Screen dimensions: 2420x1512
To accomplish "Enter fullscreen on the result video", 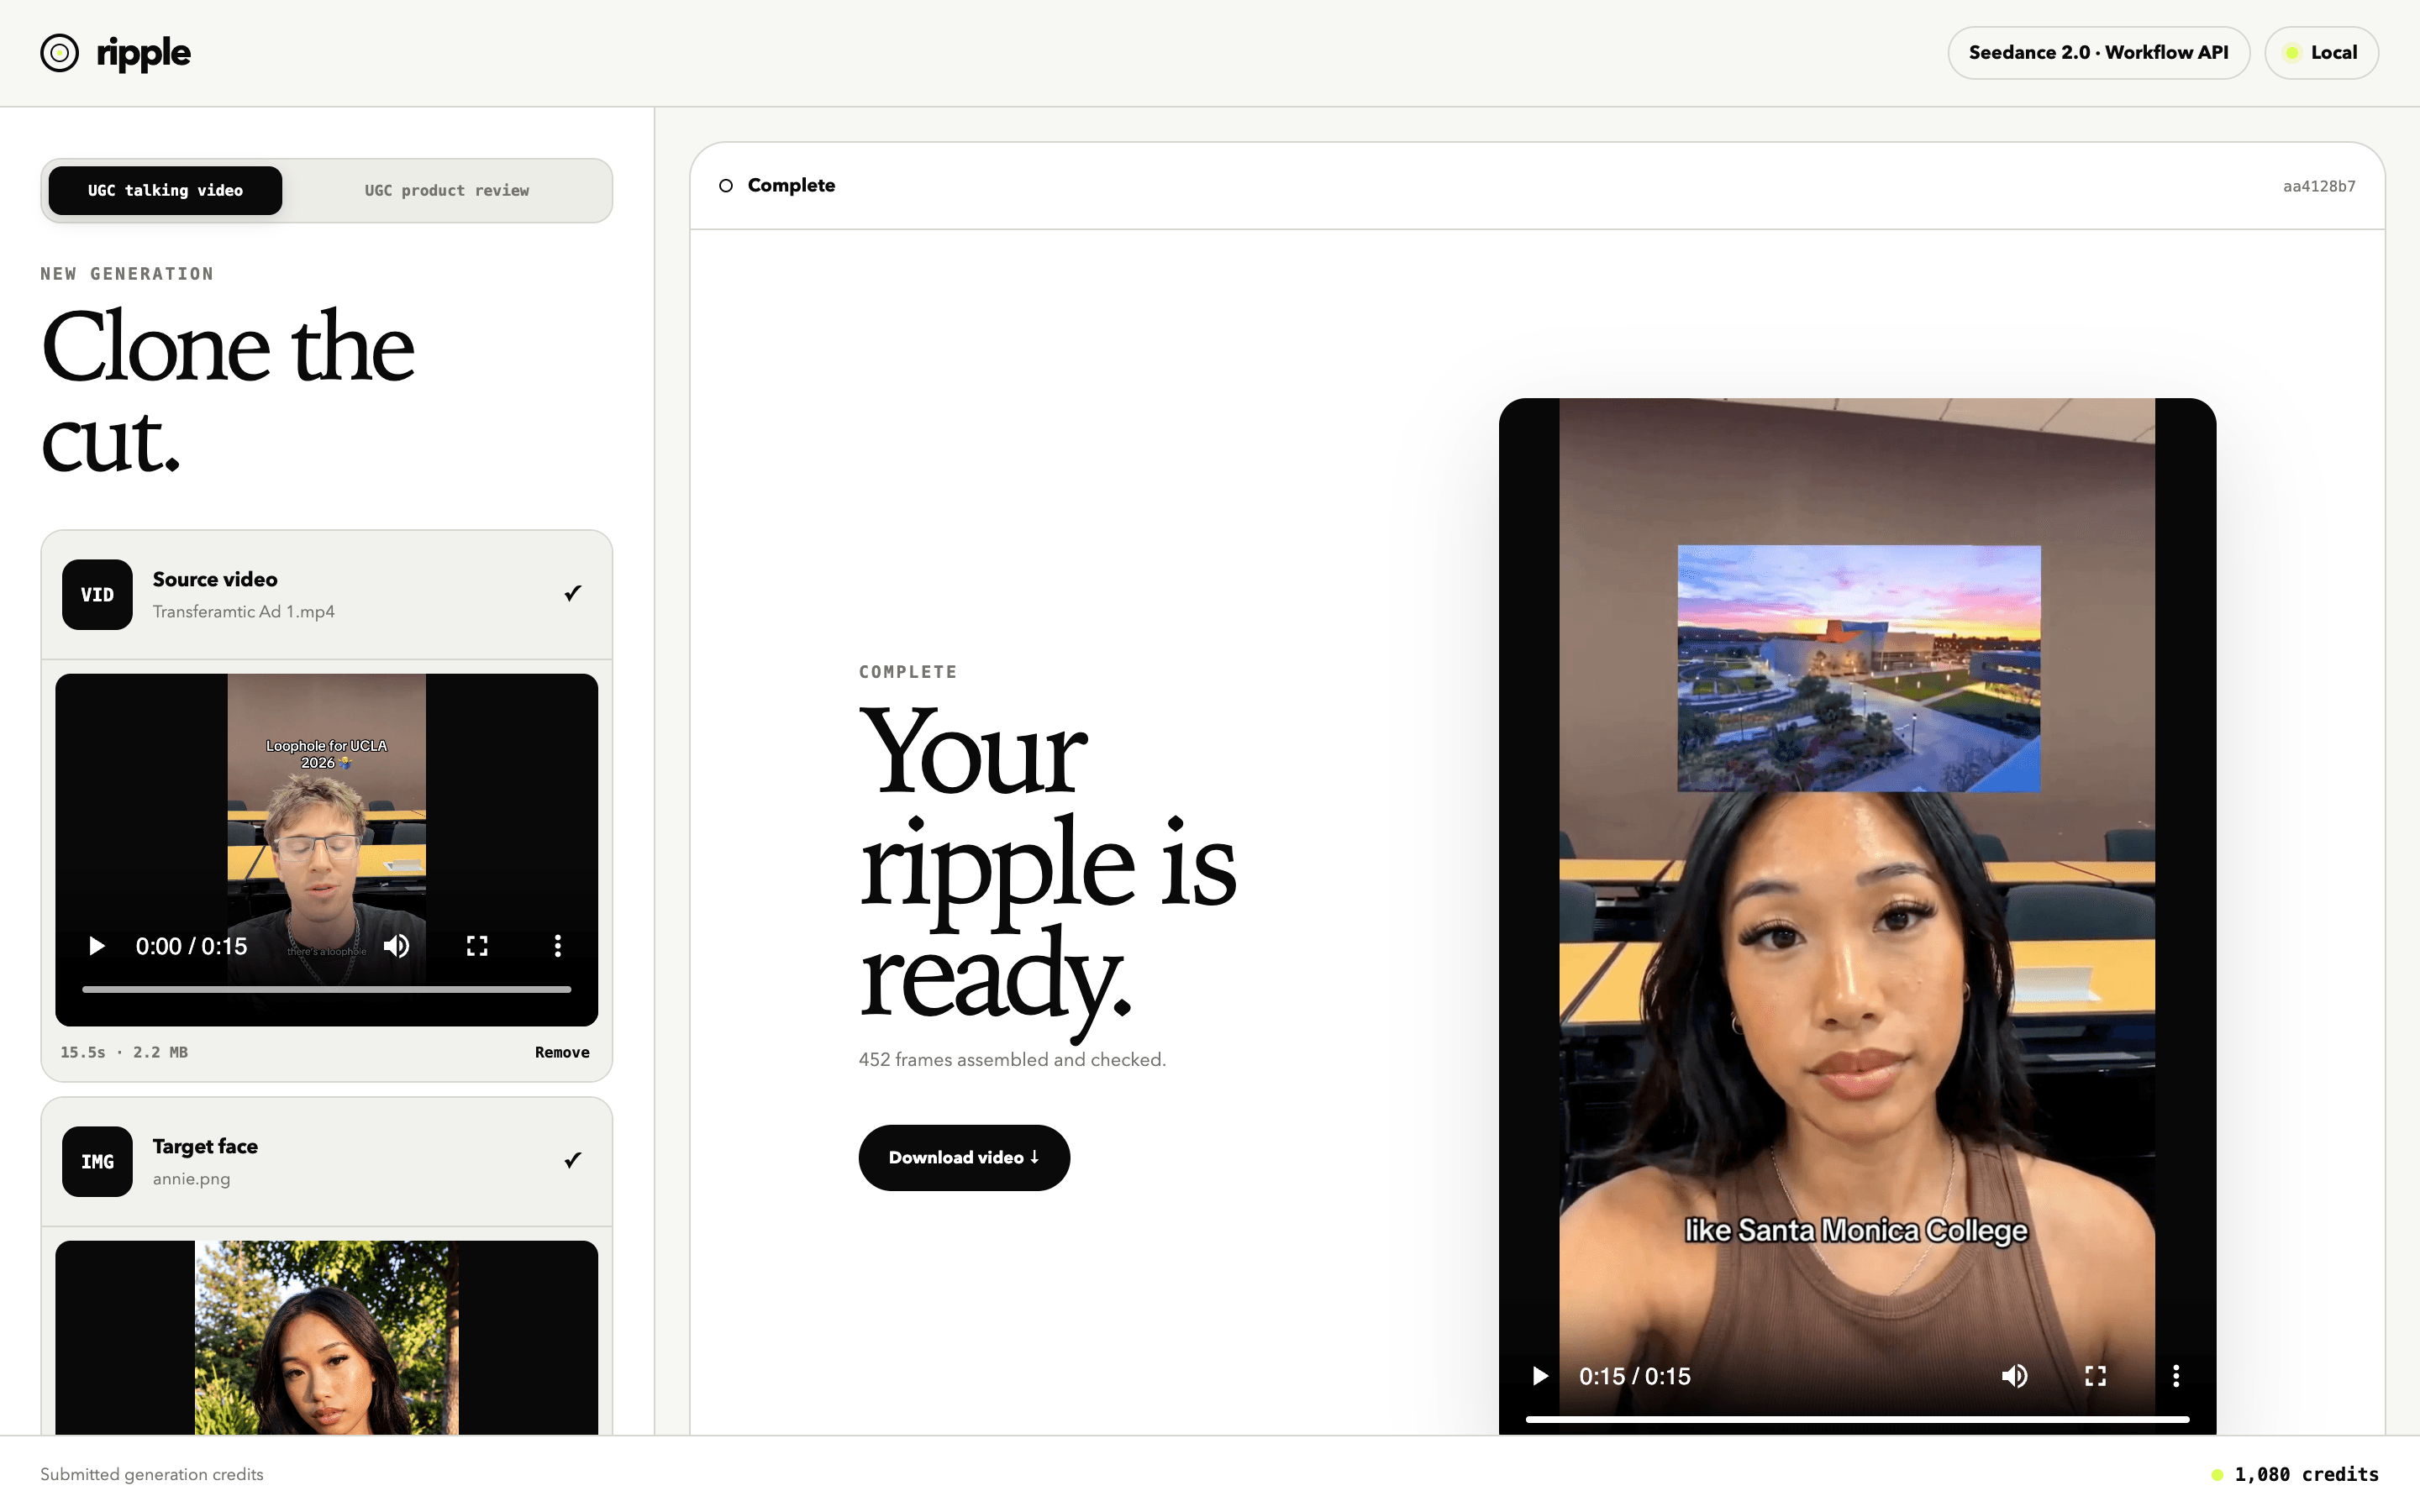I will tap(2095, 1376).
